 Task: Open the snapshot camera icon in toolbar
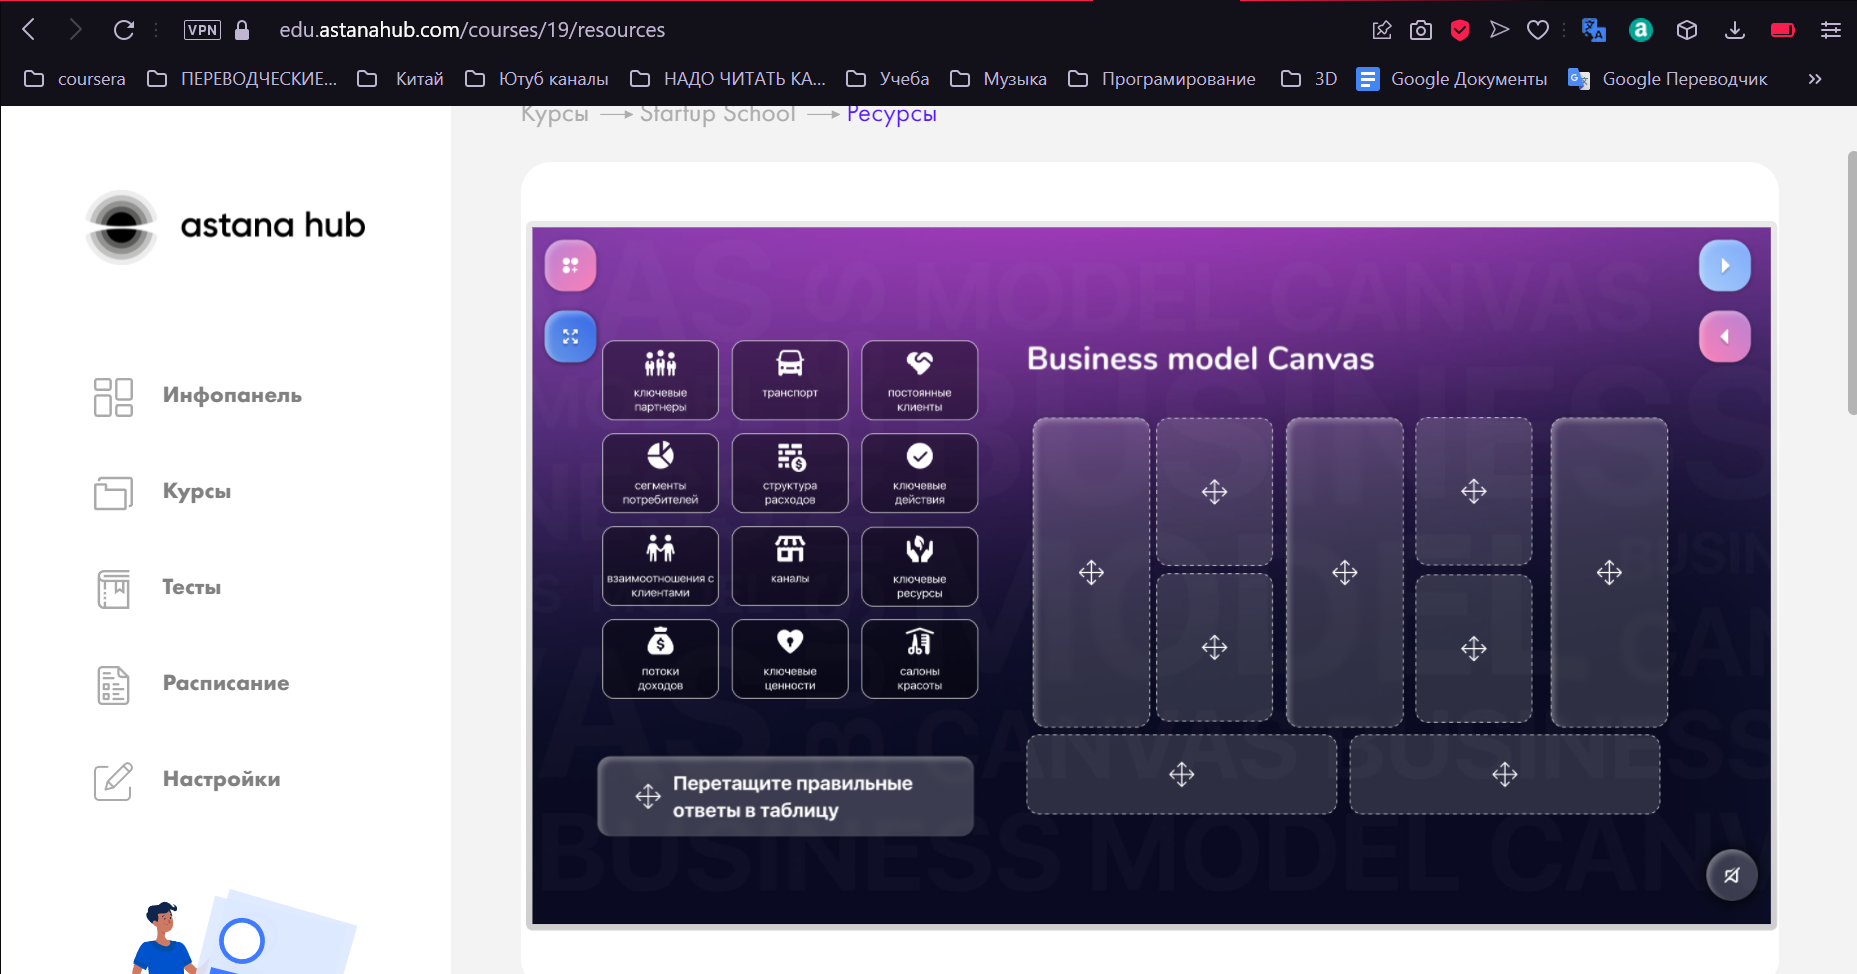(x=1421, y=30)
